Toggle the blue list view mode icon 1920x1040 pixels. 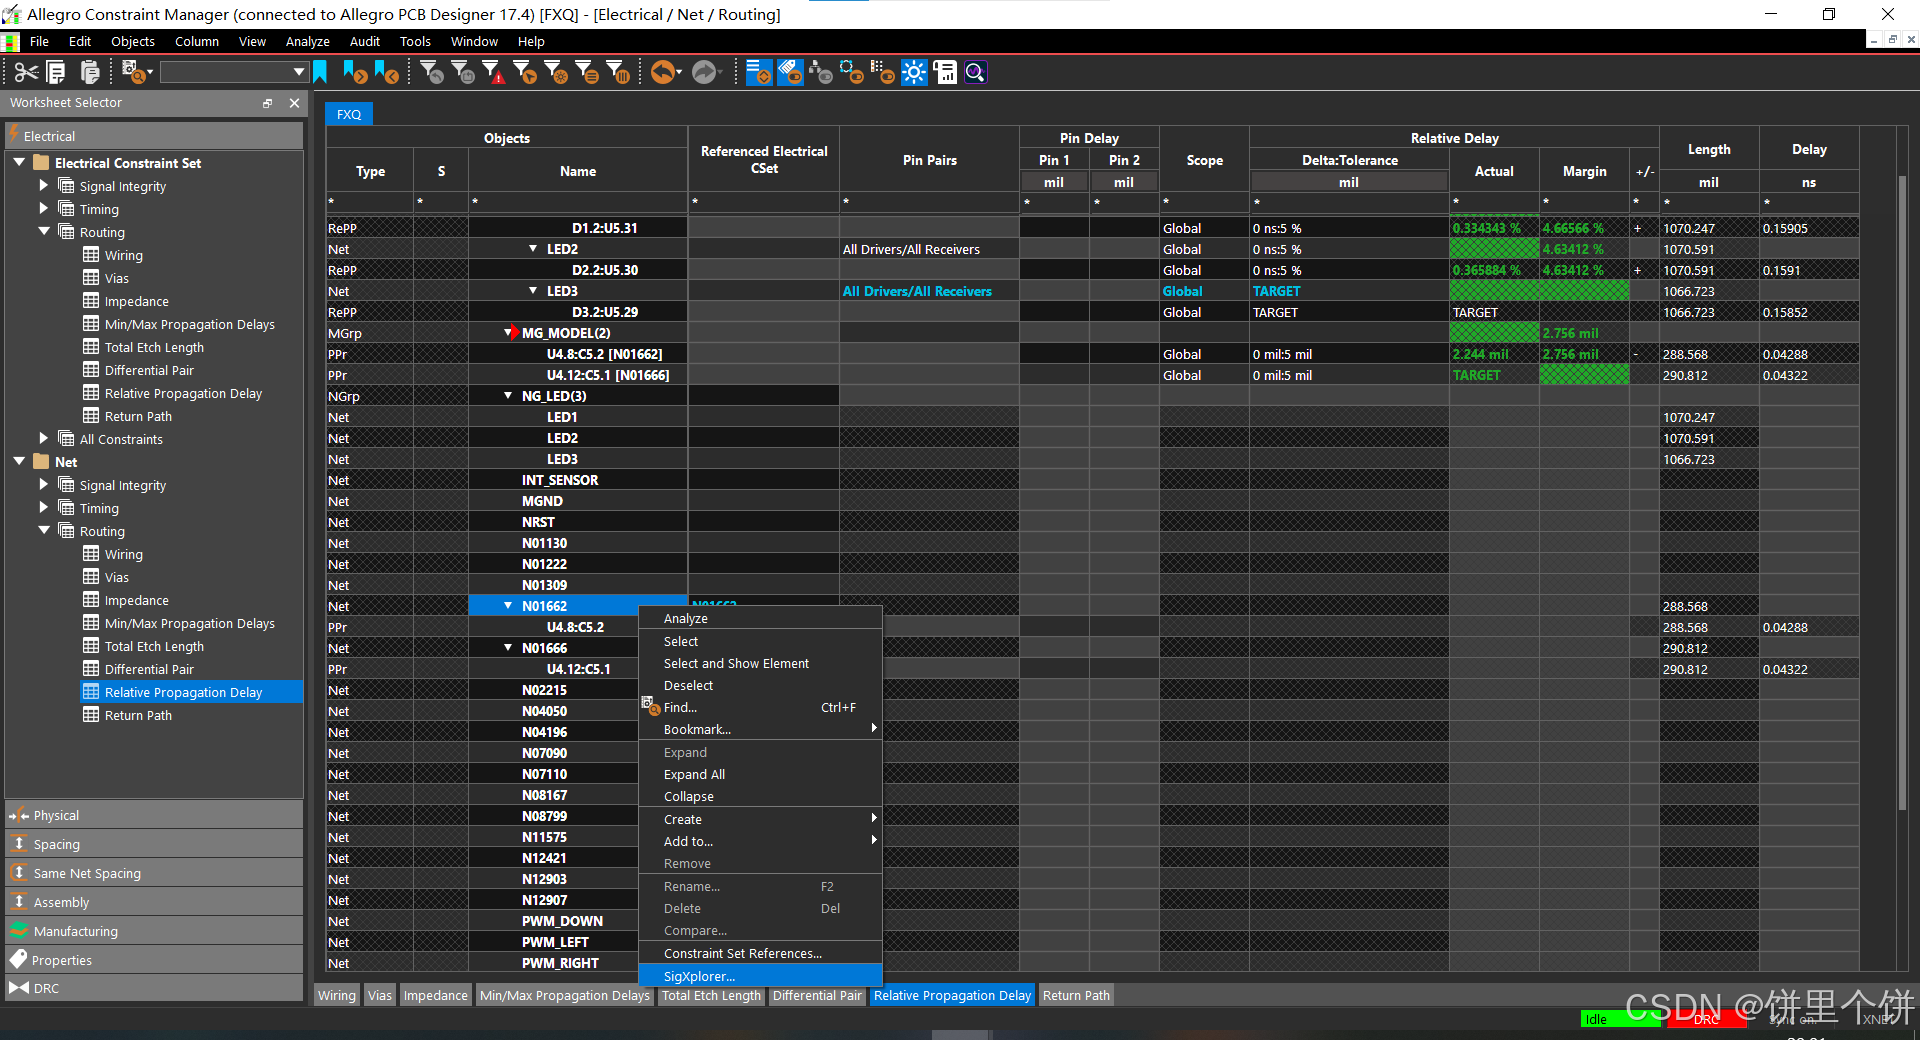tap(759, 72)
